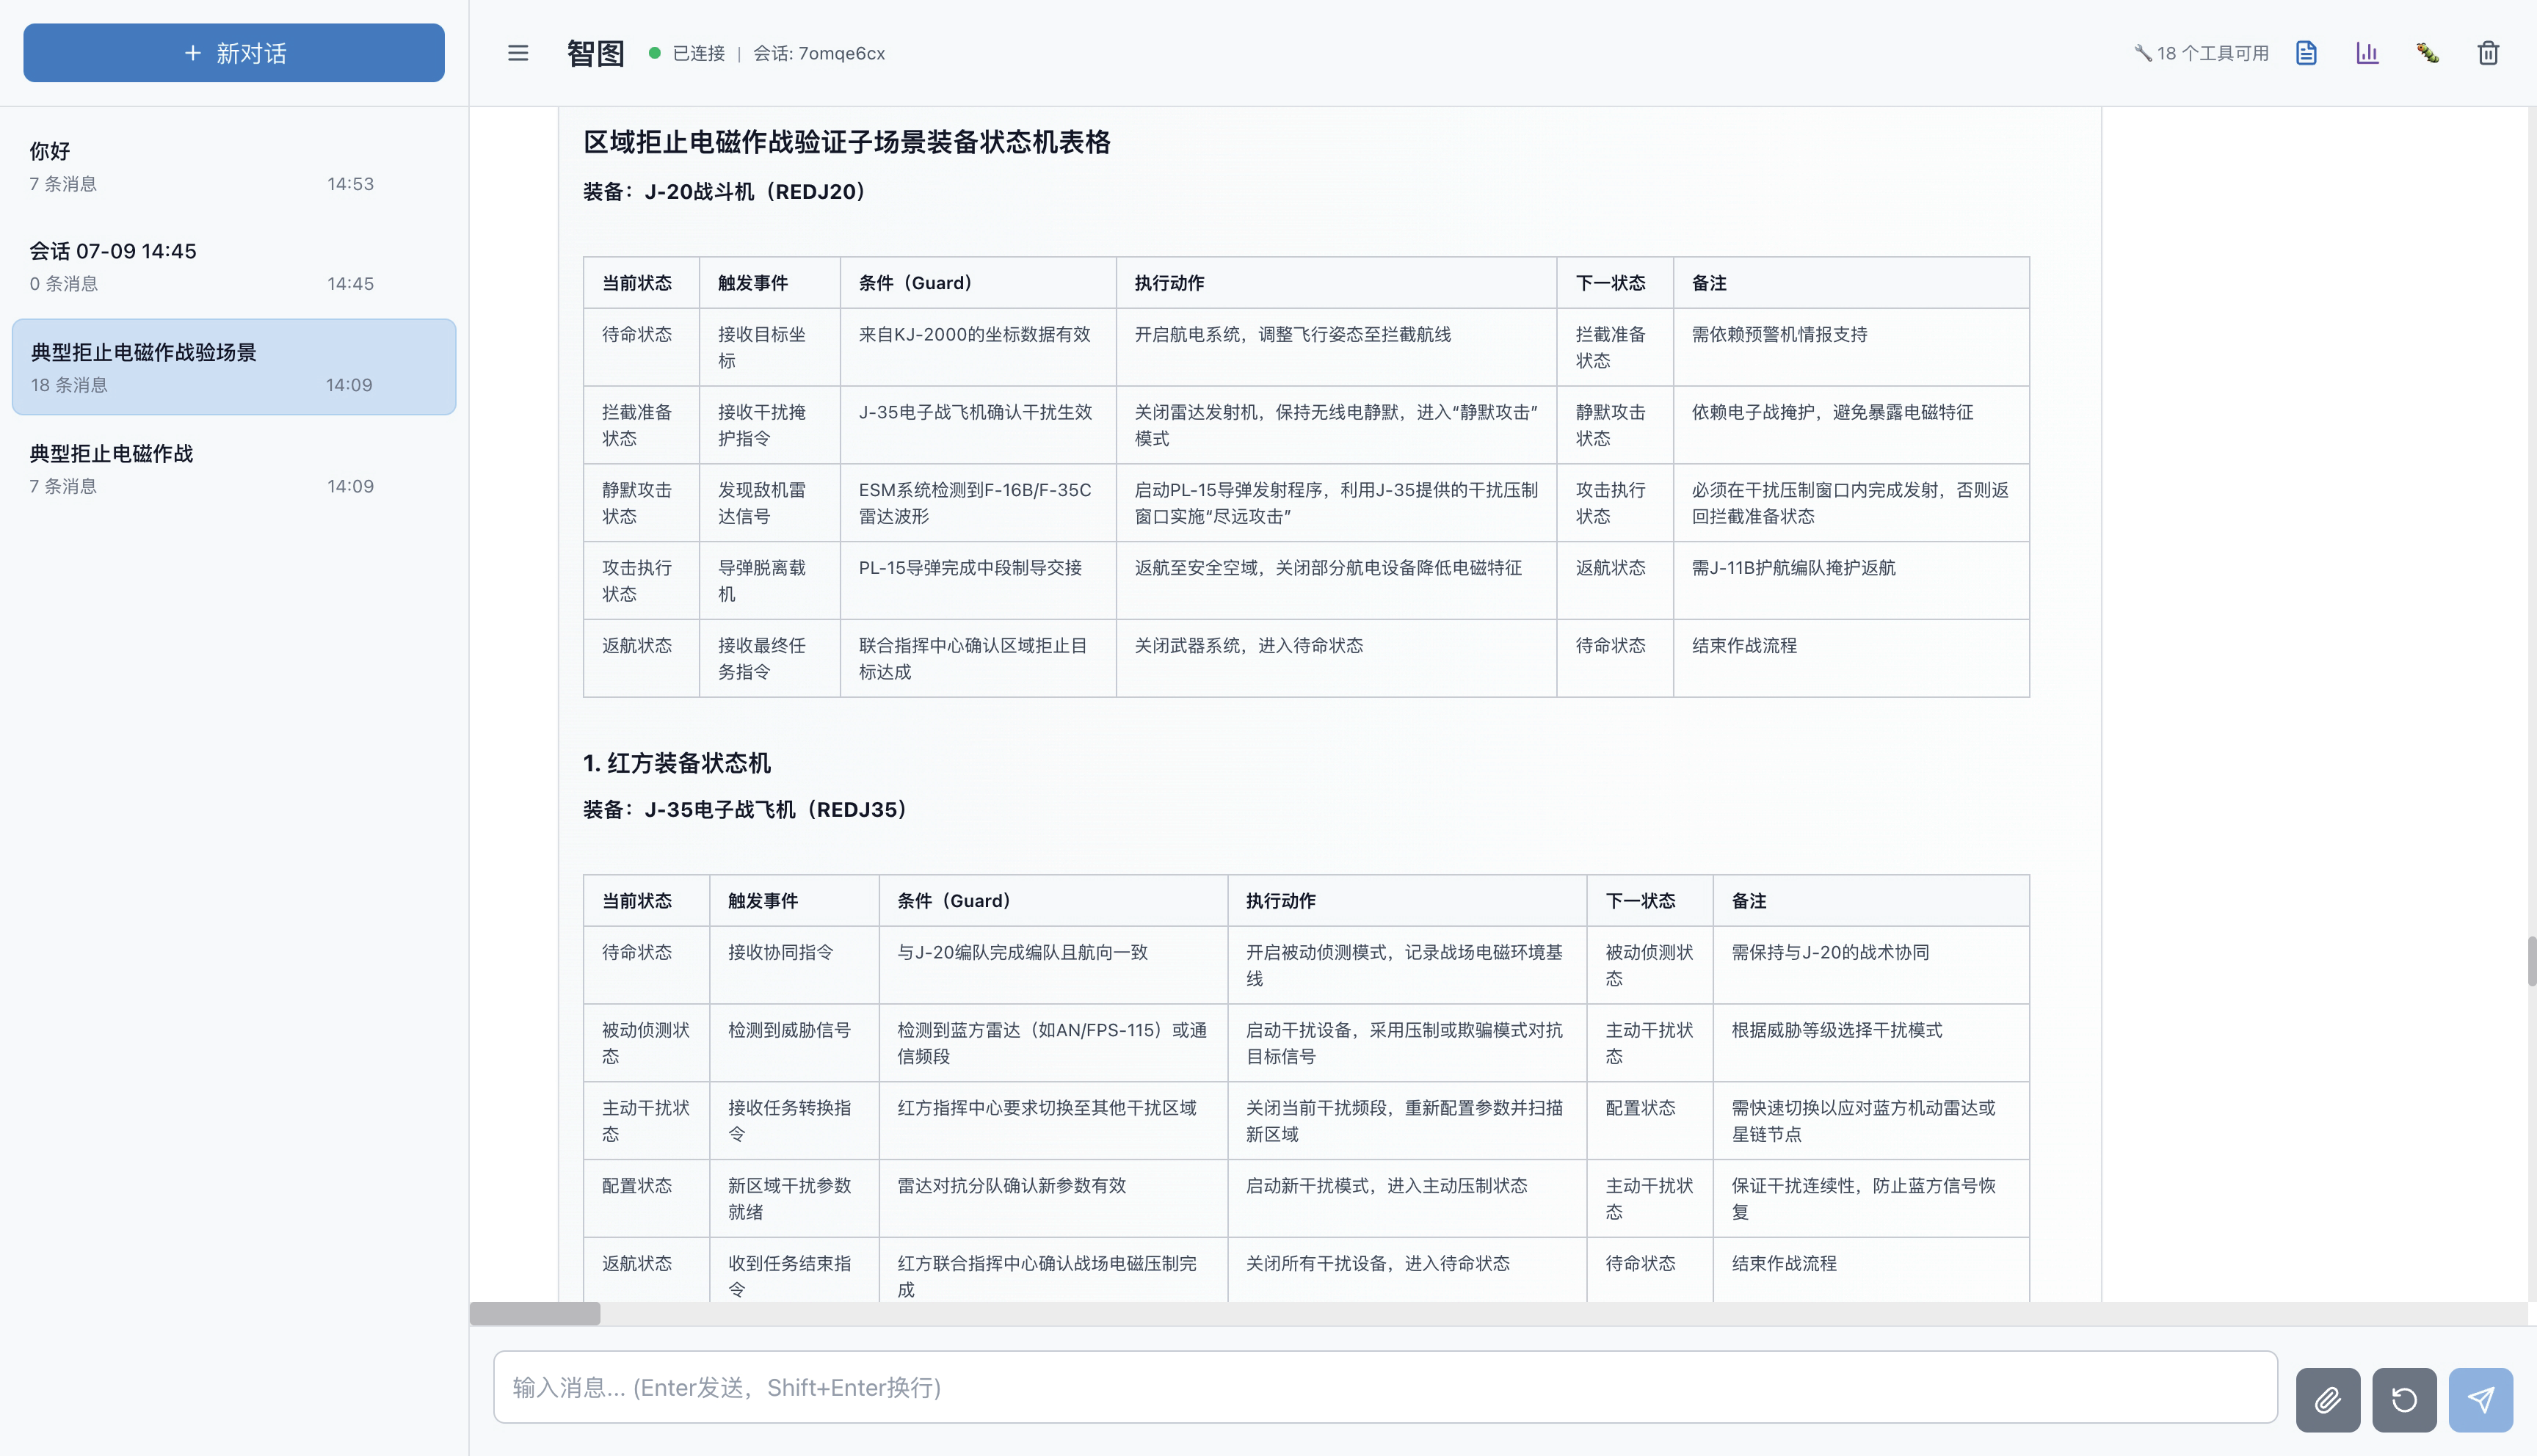Click heading 区域拒止电磁作战验证子场景装备状态机表格

[x=847, y=142]
